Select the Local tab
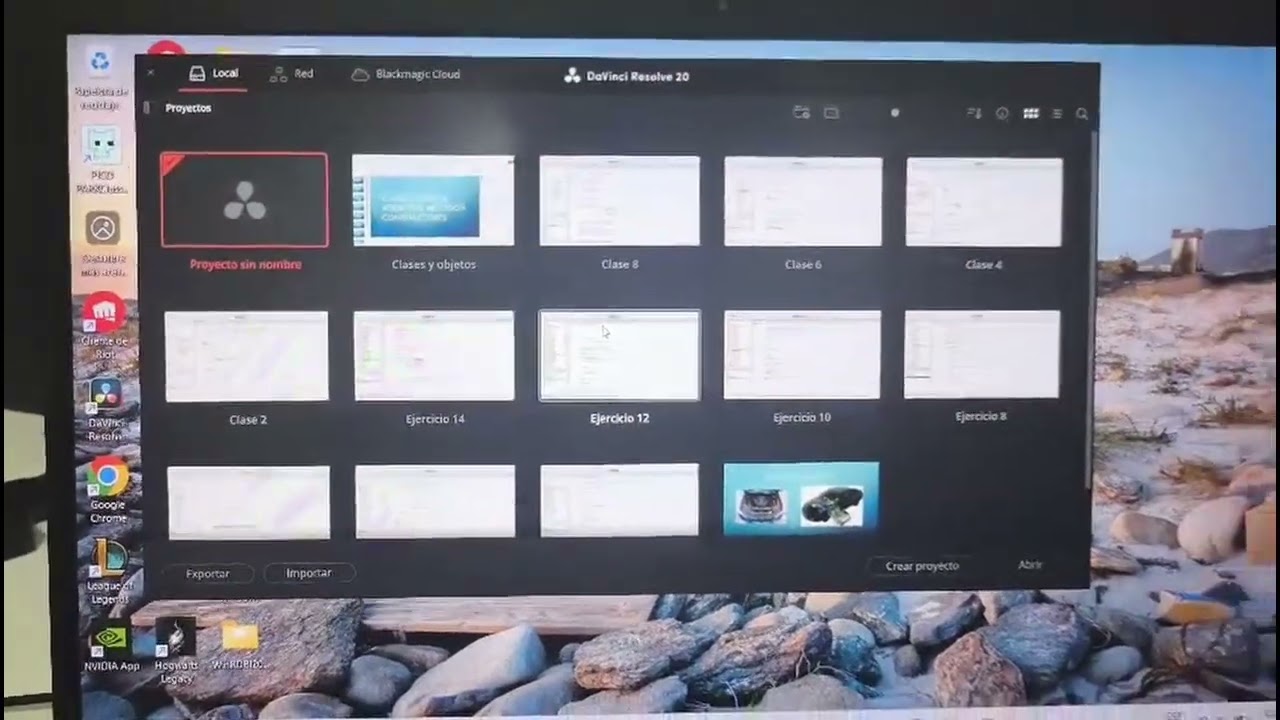The height and width of the screenshot is (720, 1280). pos(214,73)
